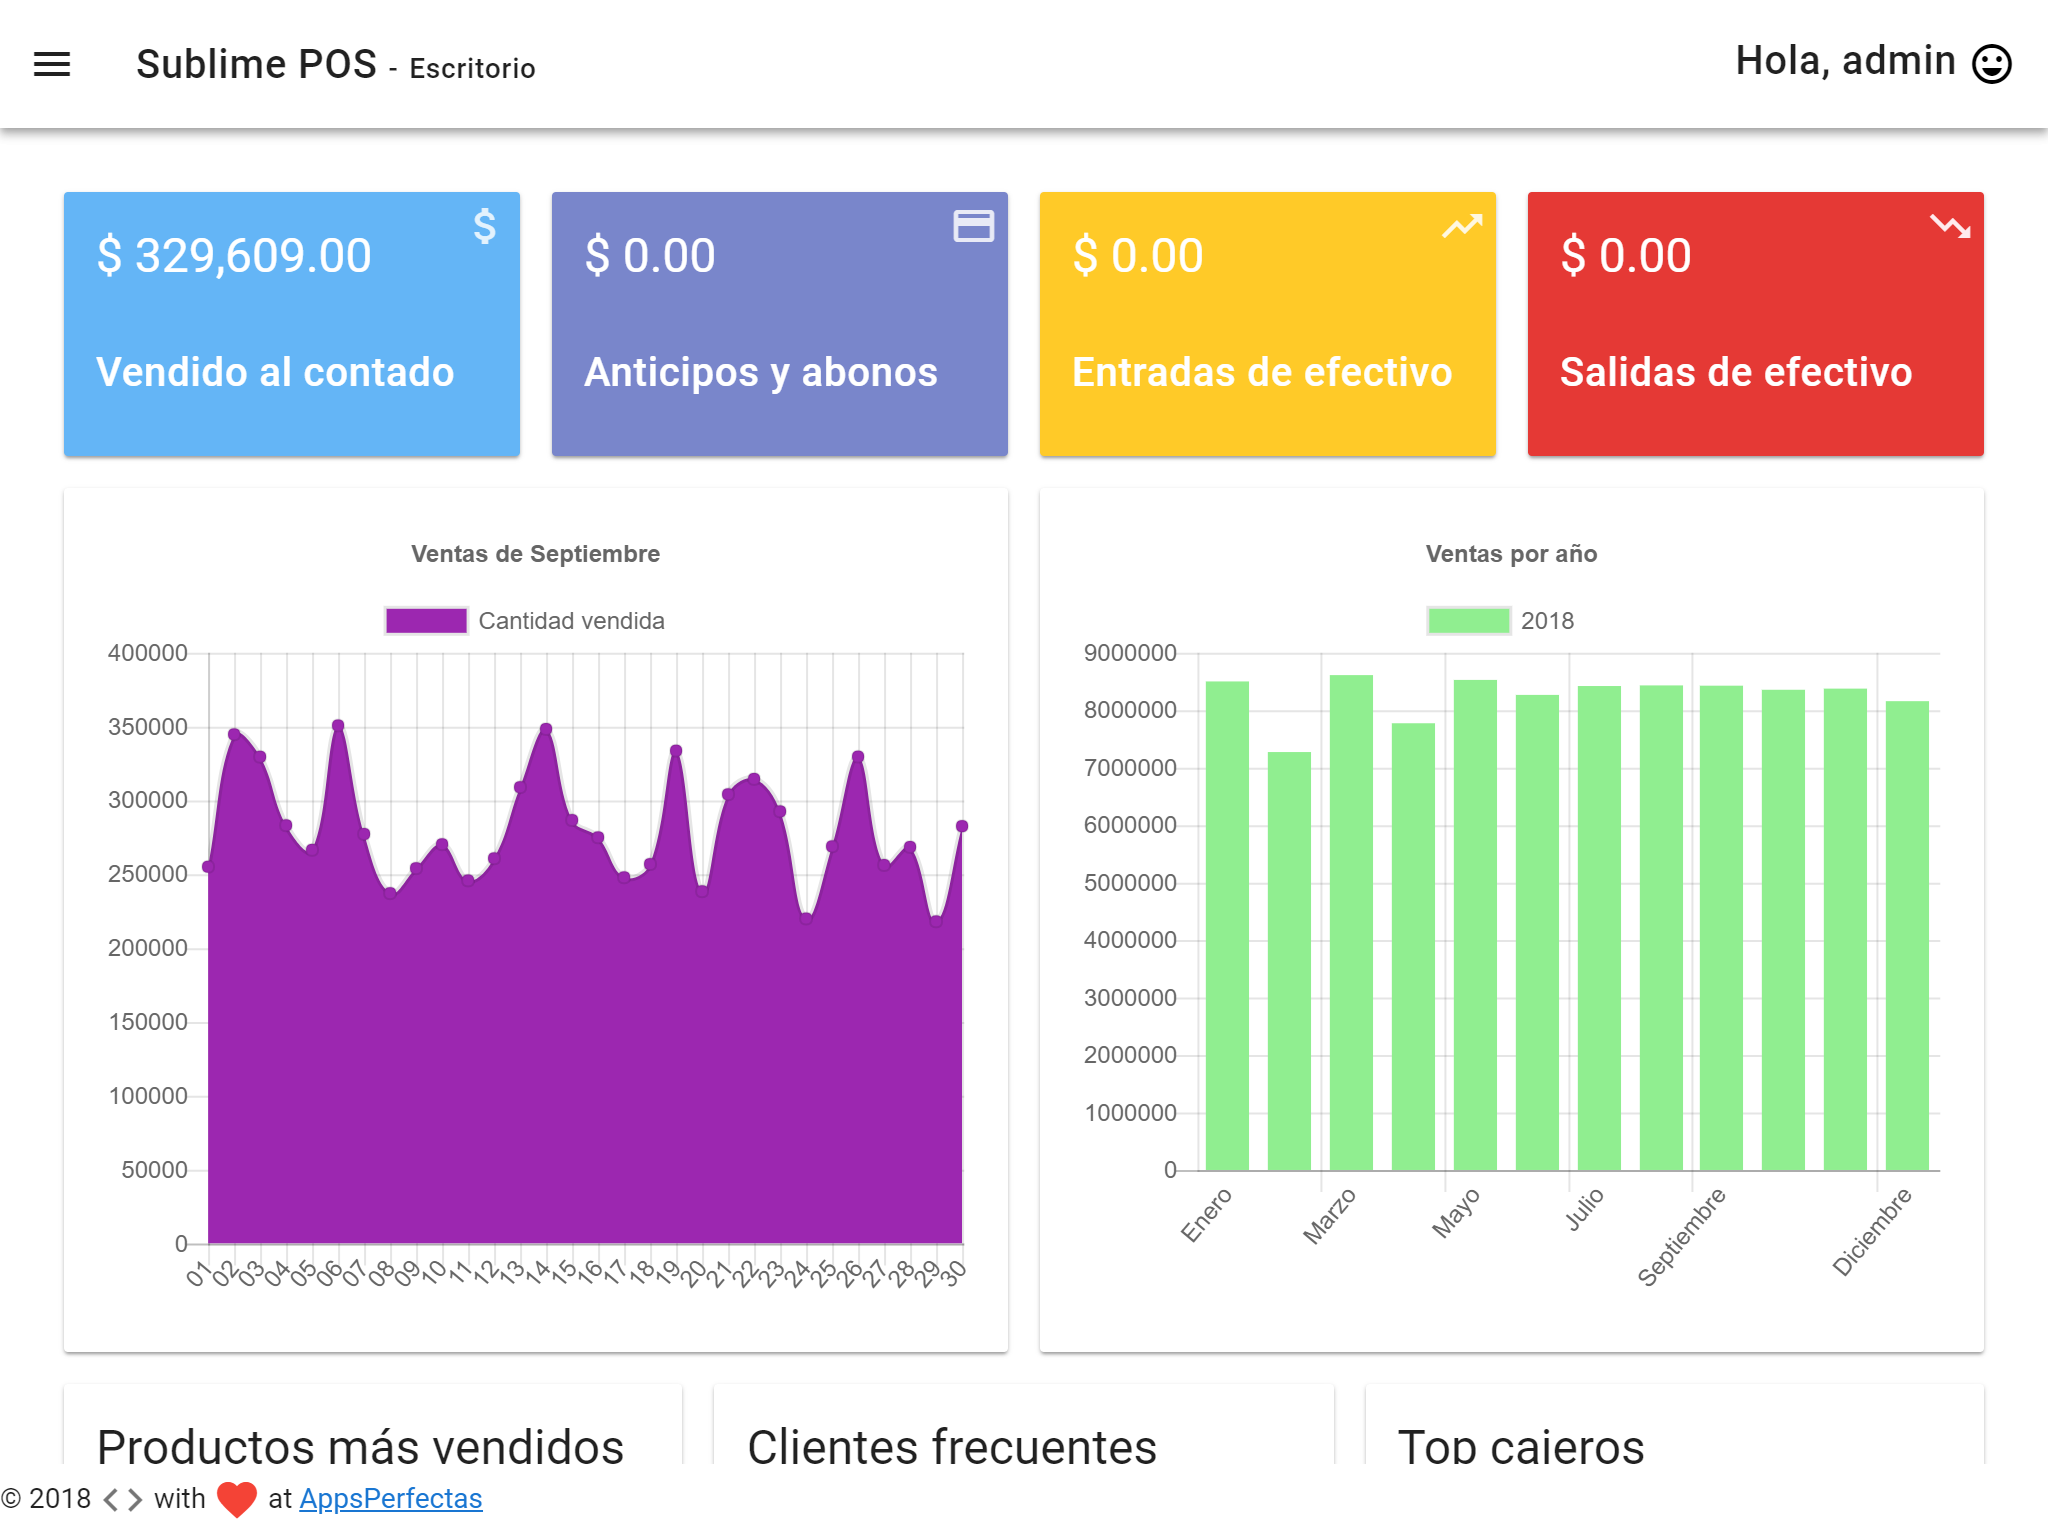
Task: Click the Enero bar in yearly chart
Action: point(1227,925)
